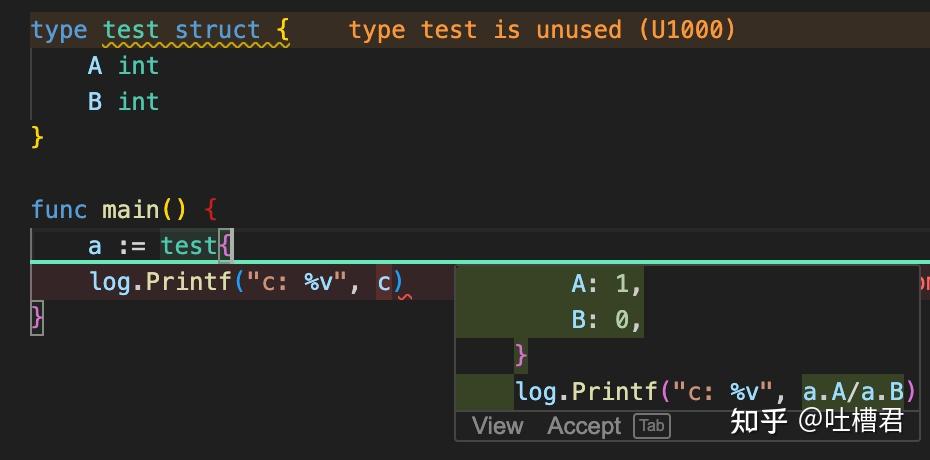This screenshot has width=930, height=460.
Task: Click the 'main' function name
Action: (130, 210)
